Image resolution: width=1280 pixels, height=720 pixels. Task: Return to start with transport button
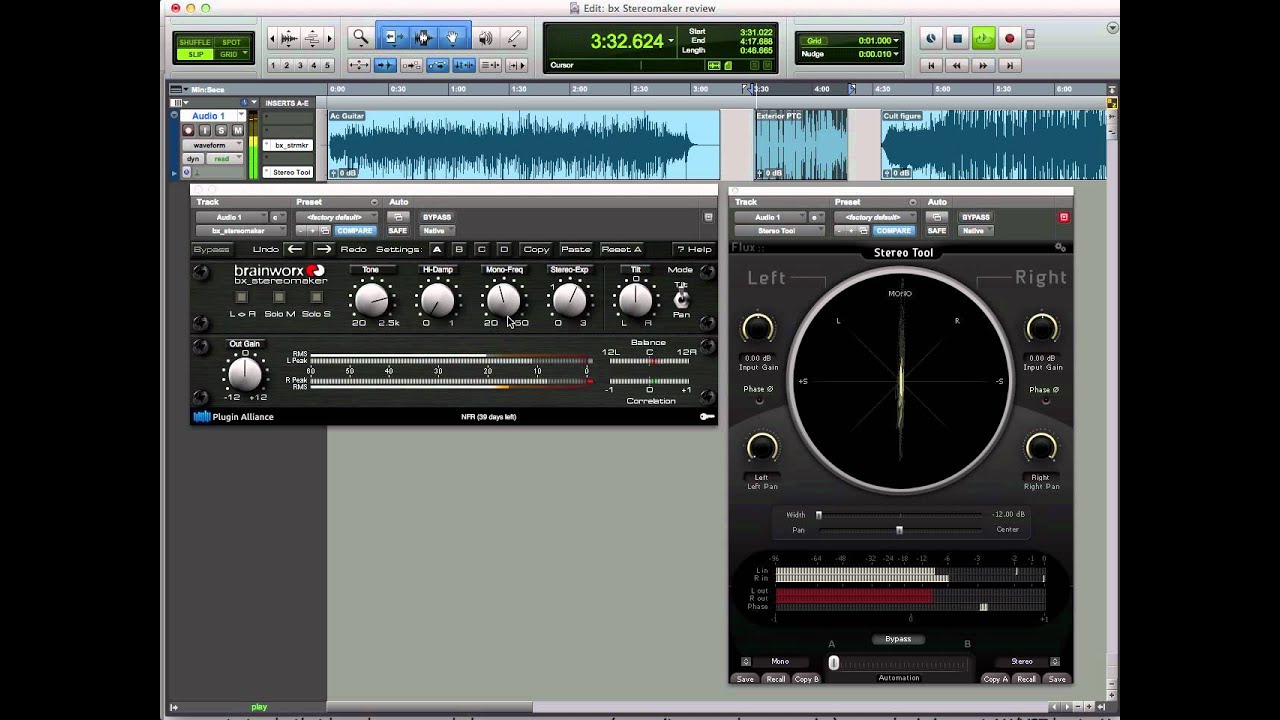(932, 65)
